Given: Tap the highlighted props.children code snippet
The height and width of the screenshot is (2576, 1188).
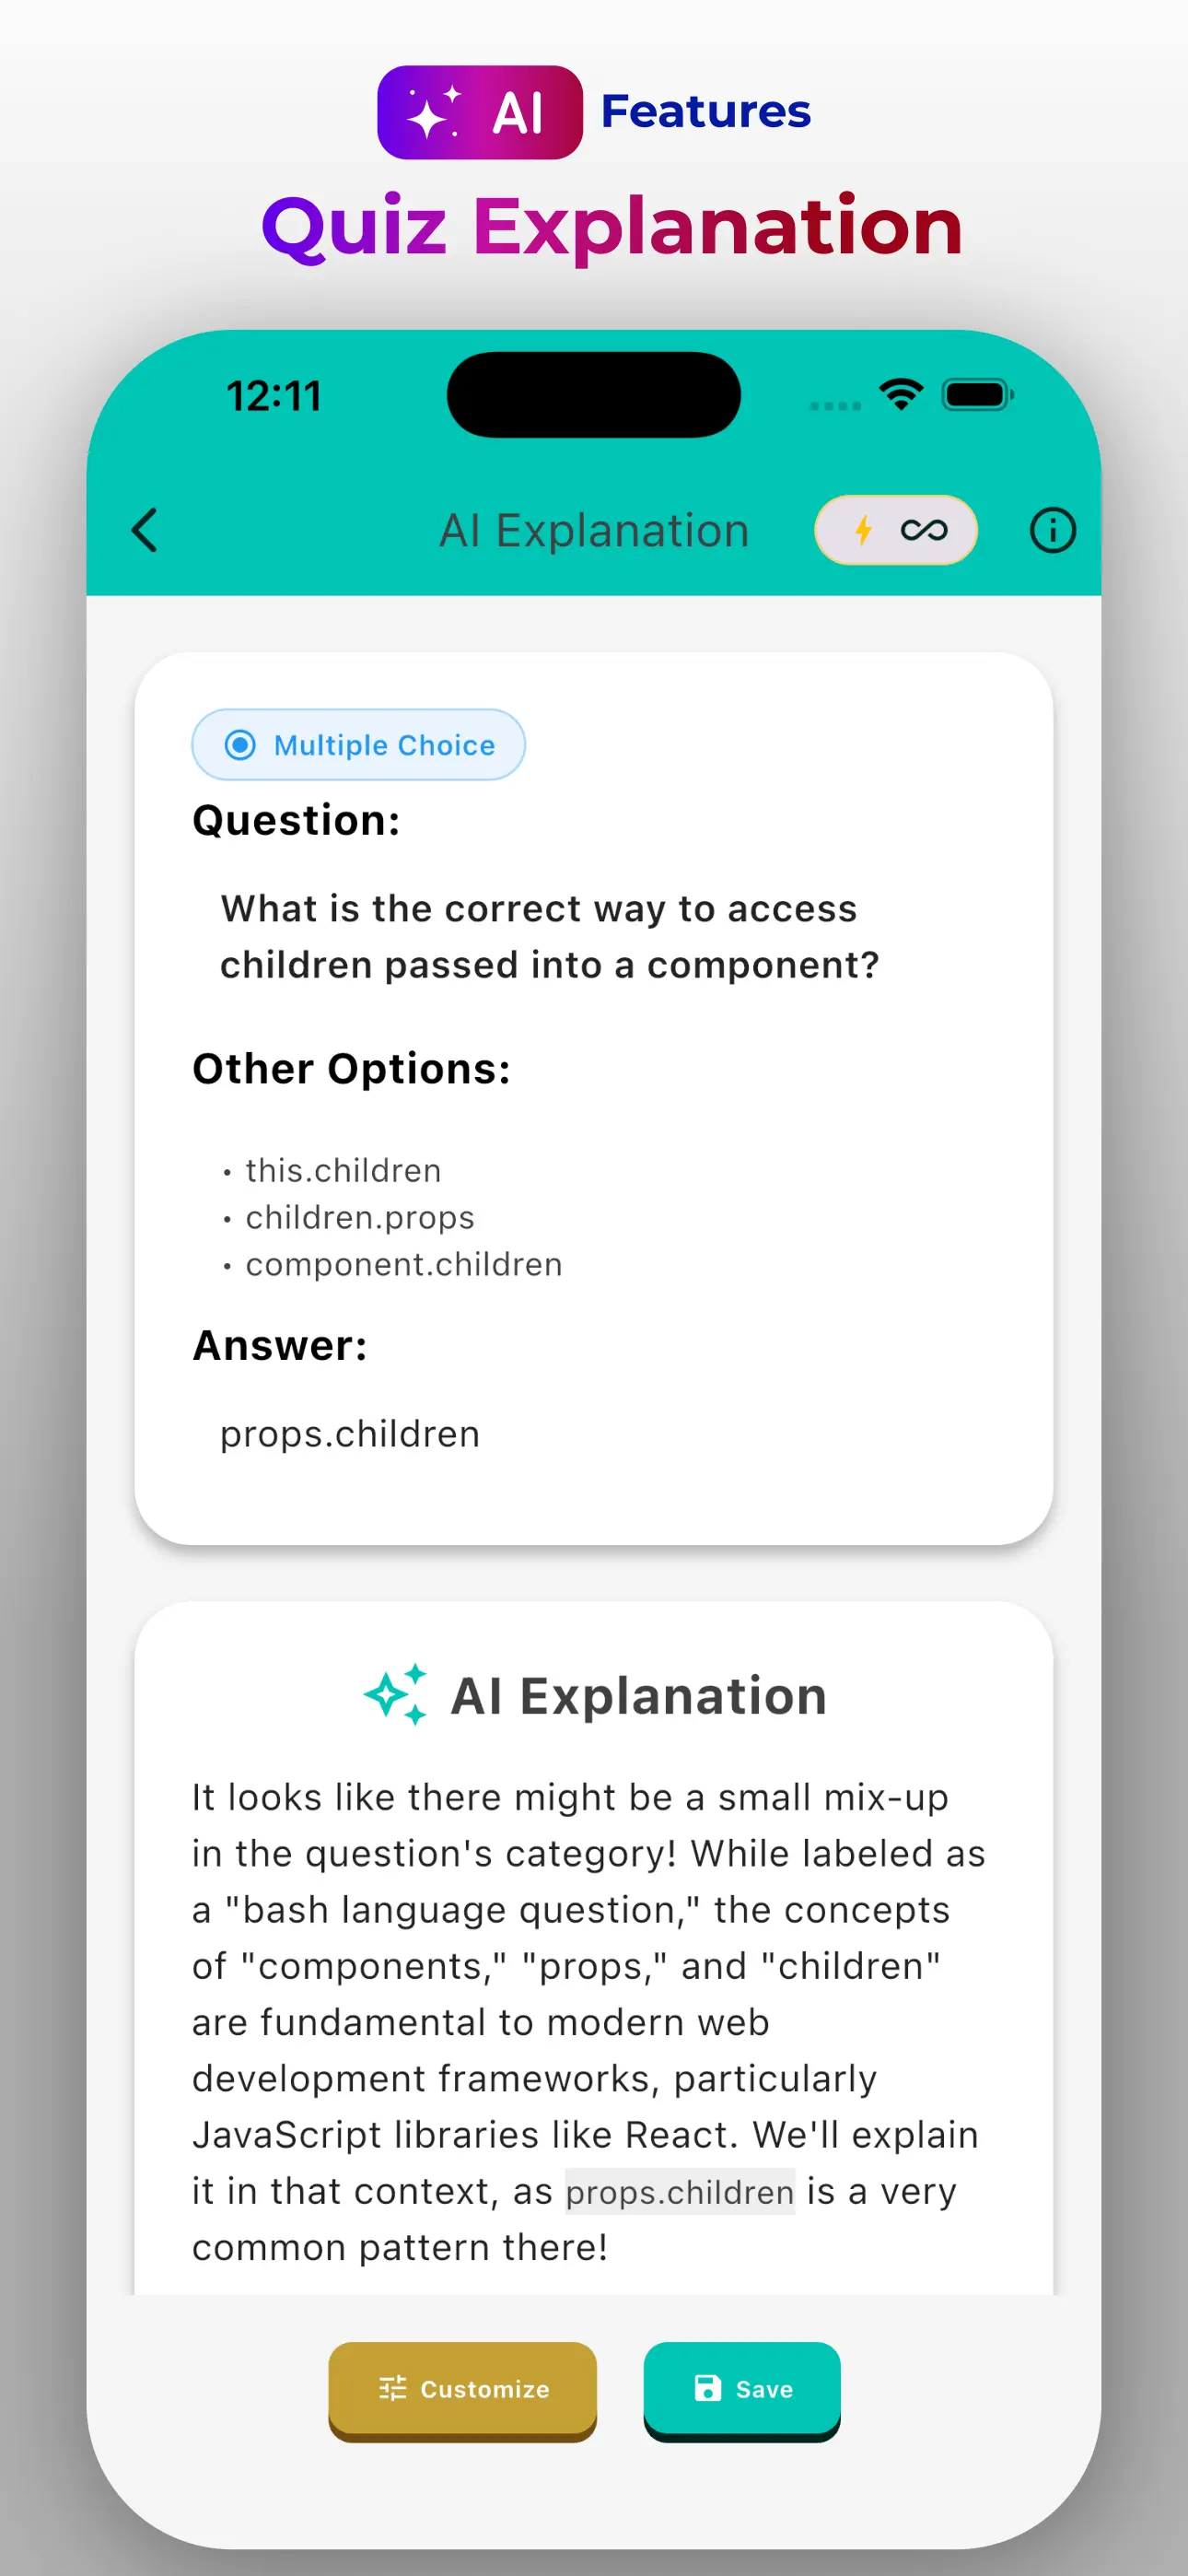Looking at the screenshot, I should (x=678, y=2190).
